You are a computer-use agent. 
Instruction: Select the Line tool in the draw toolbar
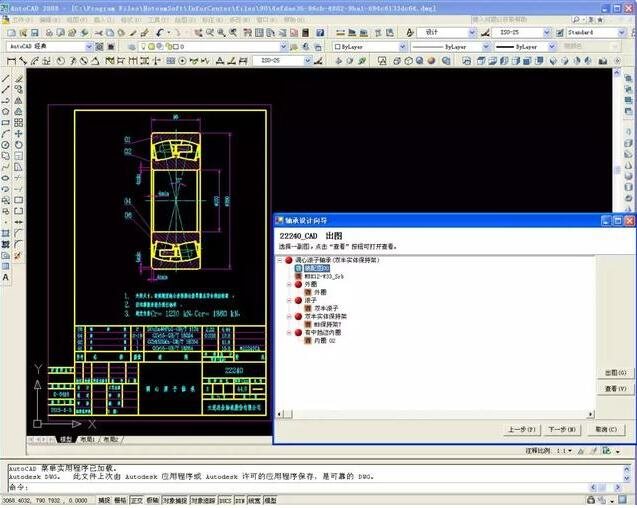pos(7,79)
